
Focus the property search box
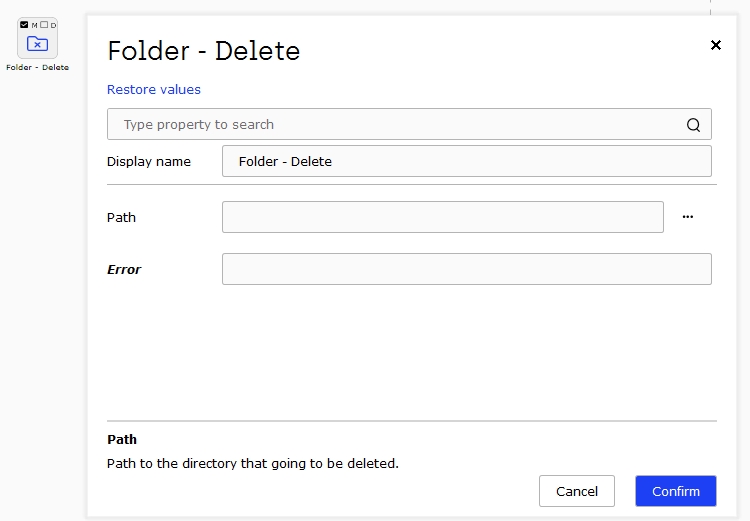(409, 124)
